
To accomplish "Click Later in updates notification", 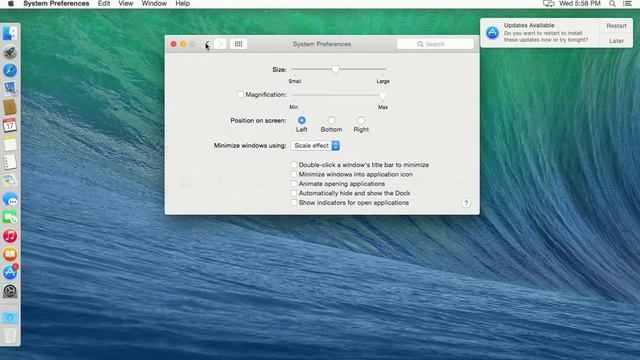I will [616, 41].
